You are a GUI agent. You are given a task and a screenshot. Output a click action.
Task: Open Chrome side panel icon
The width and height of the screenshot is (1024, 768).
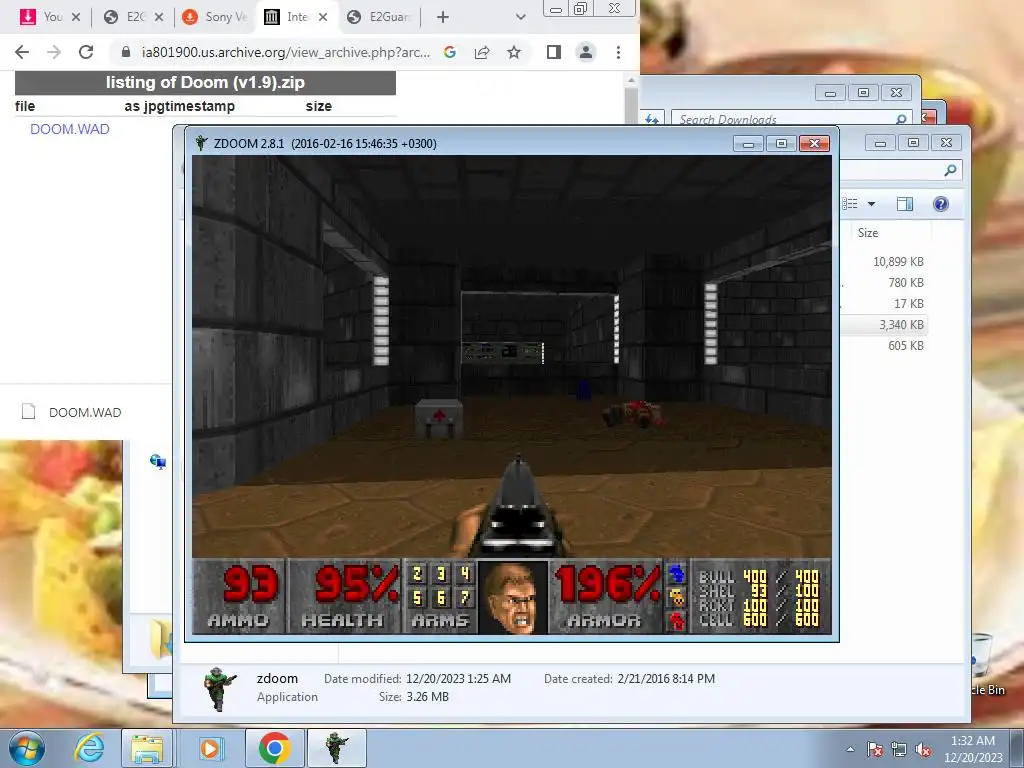[554, 52]
